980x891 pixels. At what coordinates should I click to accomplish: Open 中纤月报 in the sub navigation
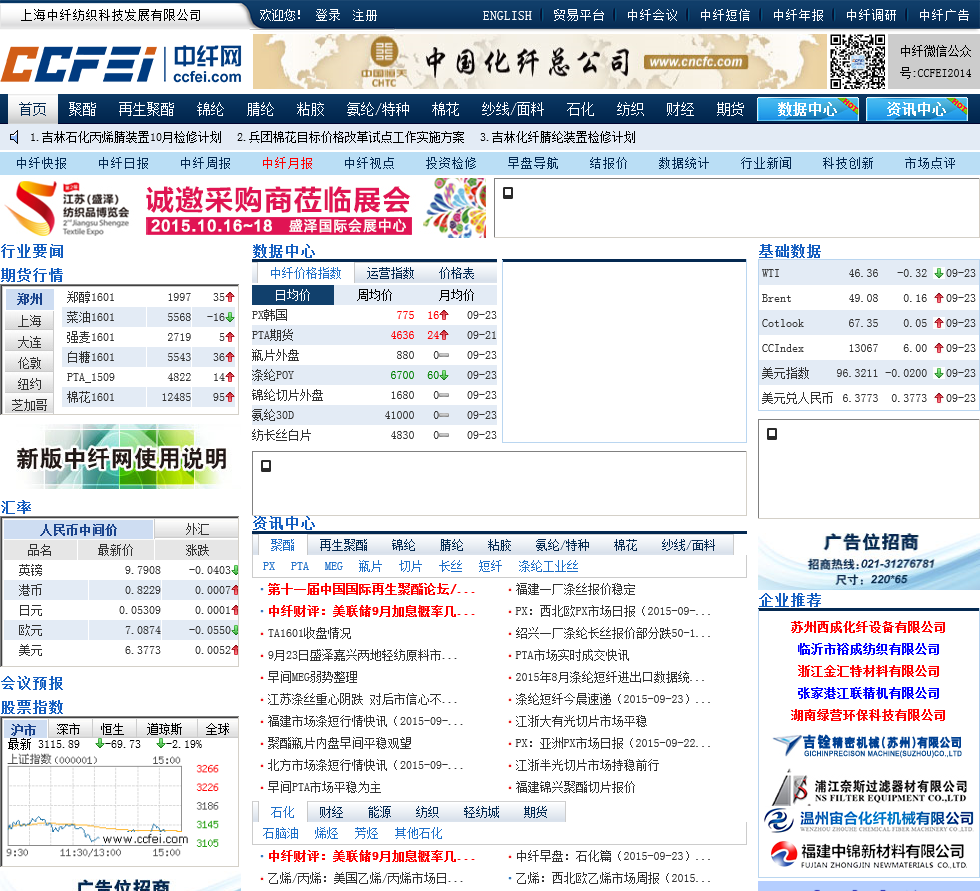click(288, 163)
